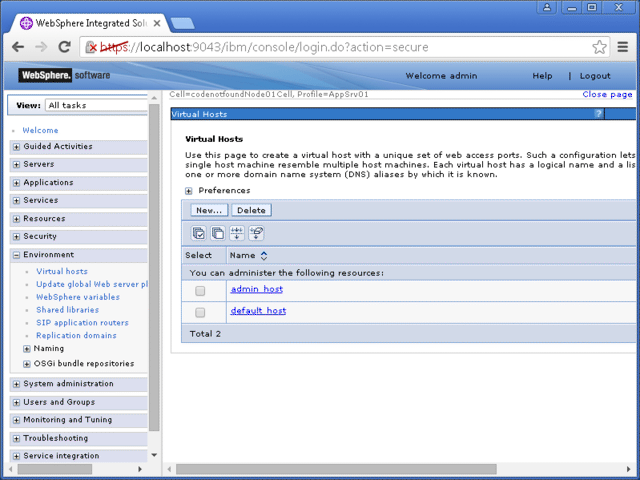Open the admin_host link
Viewport: 640px width, 480px height.
[256, 289]
